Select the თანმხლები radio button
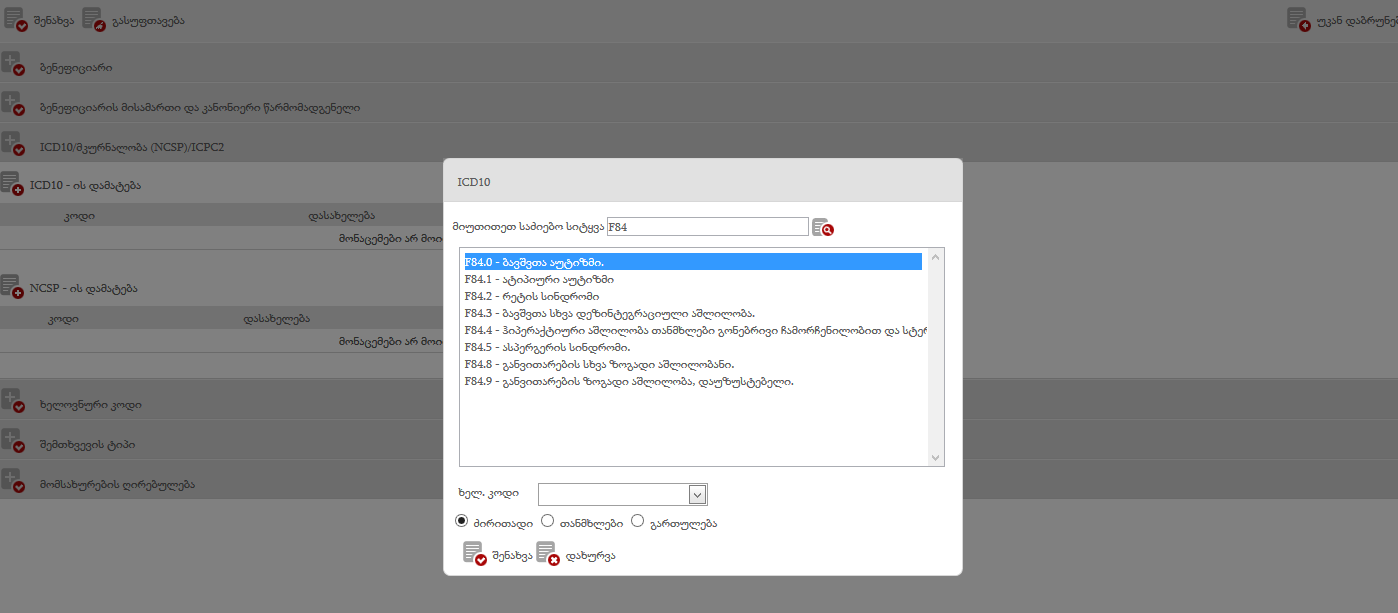Screen dimensions: 1398x613 tap(547, 521)
